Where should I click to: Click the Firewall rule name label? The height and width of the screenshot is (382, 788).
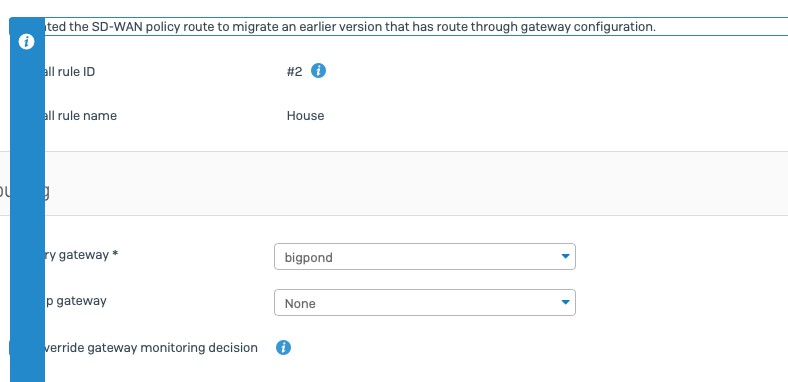click(x=80, y=116)
